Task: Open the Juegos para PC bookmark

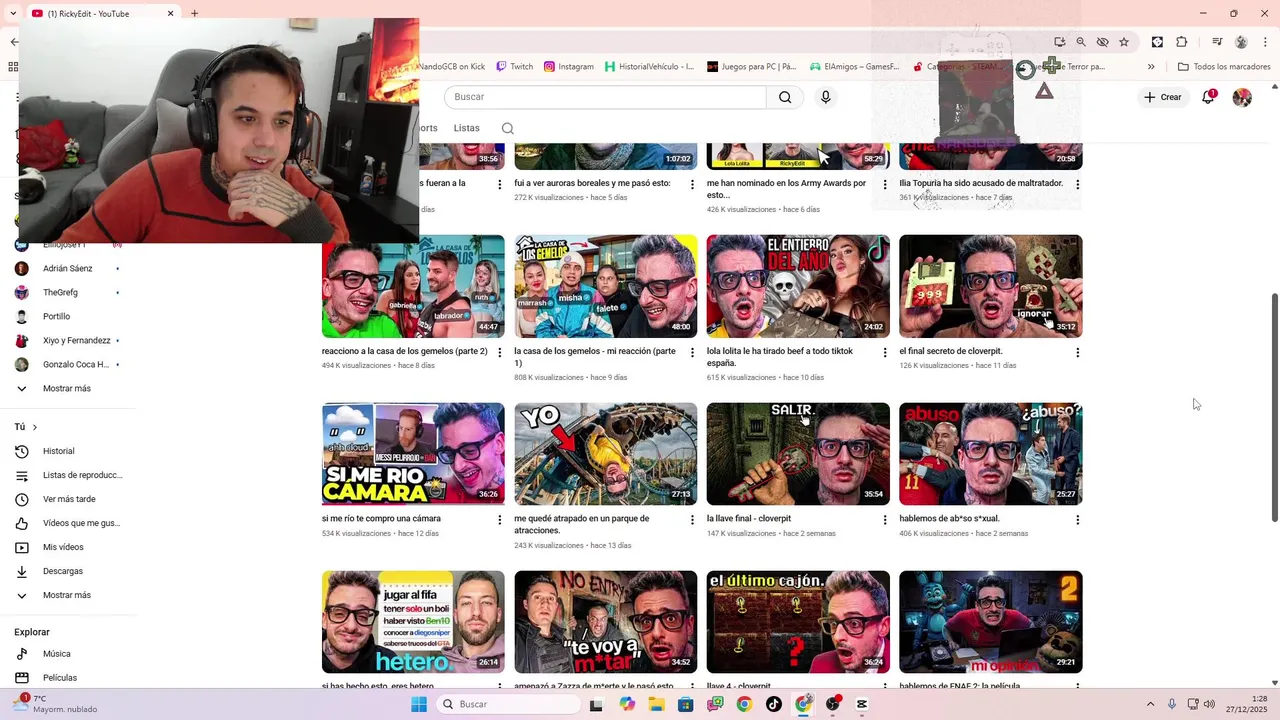Action: point(752,67)
